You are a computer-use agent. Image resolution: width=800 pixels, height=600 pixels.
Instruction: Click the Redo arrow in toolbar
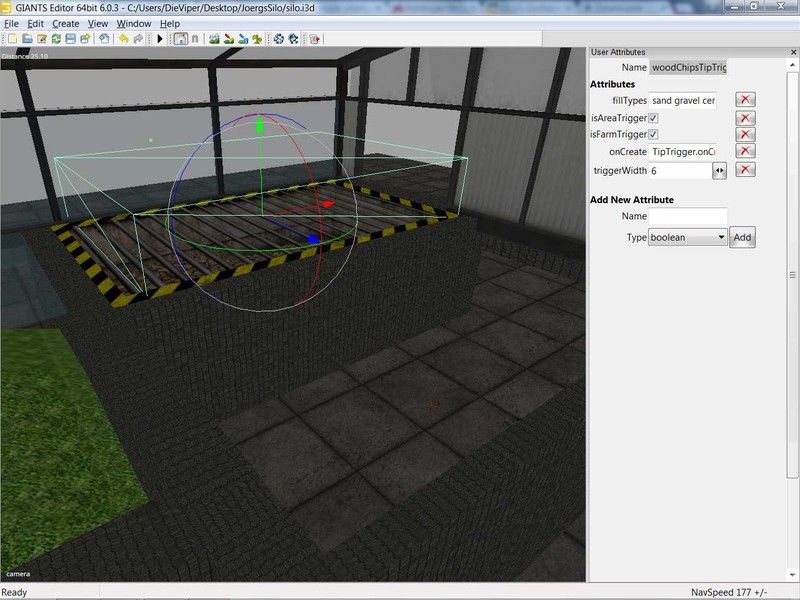138,39
